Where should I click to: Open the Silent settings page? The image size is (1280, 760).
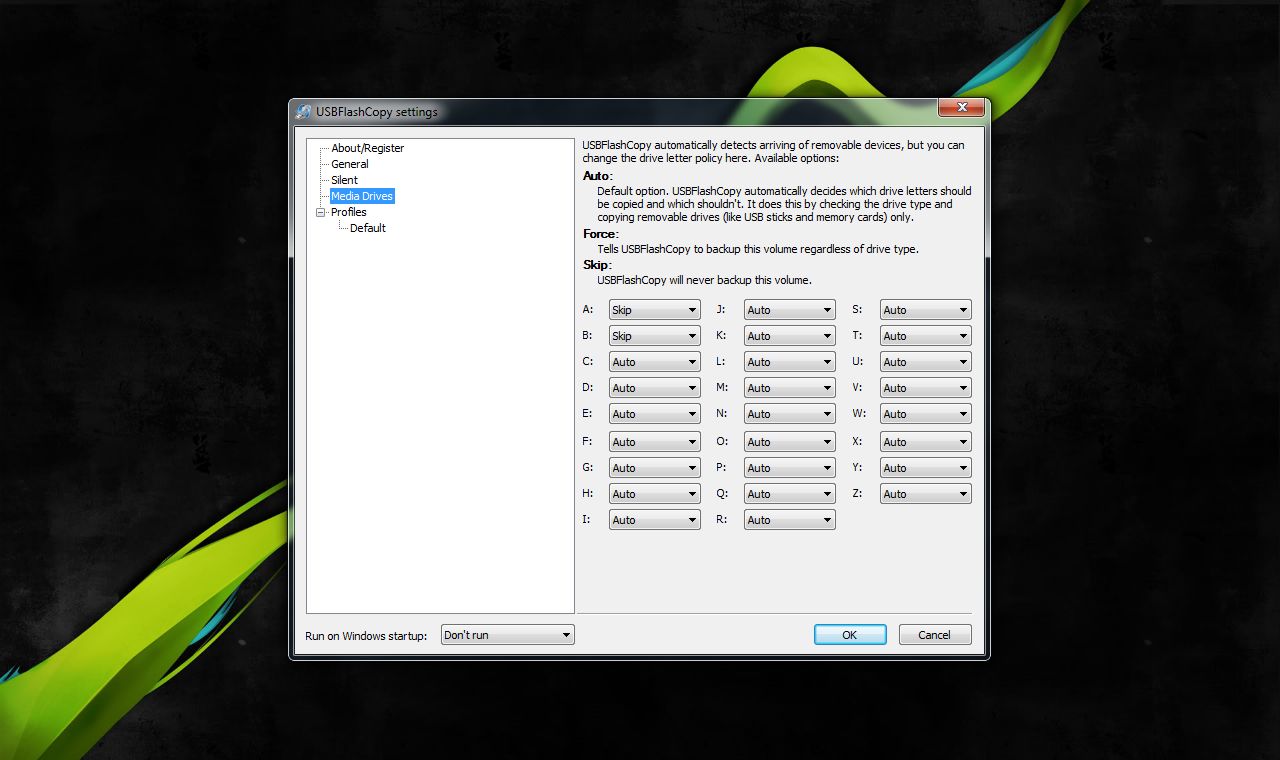pyautogui.click(x=344, y=180)
